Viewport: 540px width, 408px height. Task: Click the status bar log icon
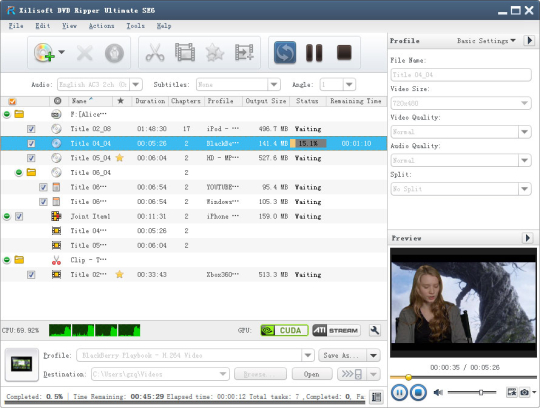[x=376, y=397]
